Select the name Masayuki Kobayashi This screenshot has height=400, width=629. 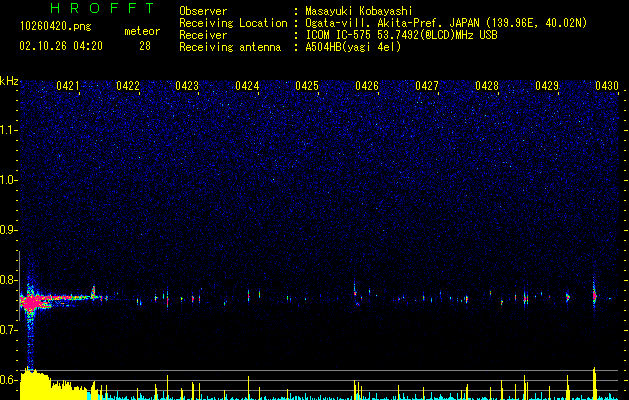point(359,11)
